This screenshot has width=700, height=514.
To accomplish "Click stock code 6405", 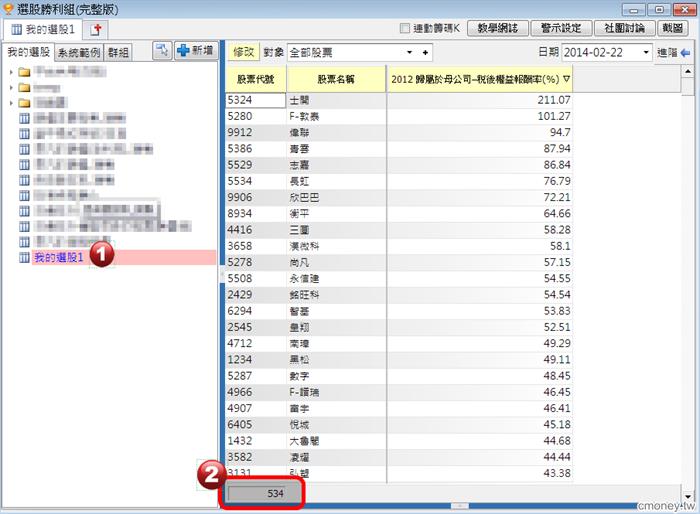I will (x=240, y=424).
